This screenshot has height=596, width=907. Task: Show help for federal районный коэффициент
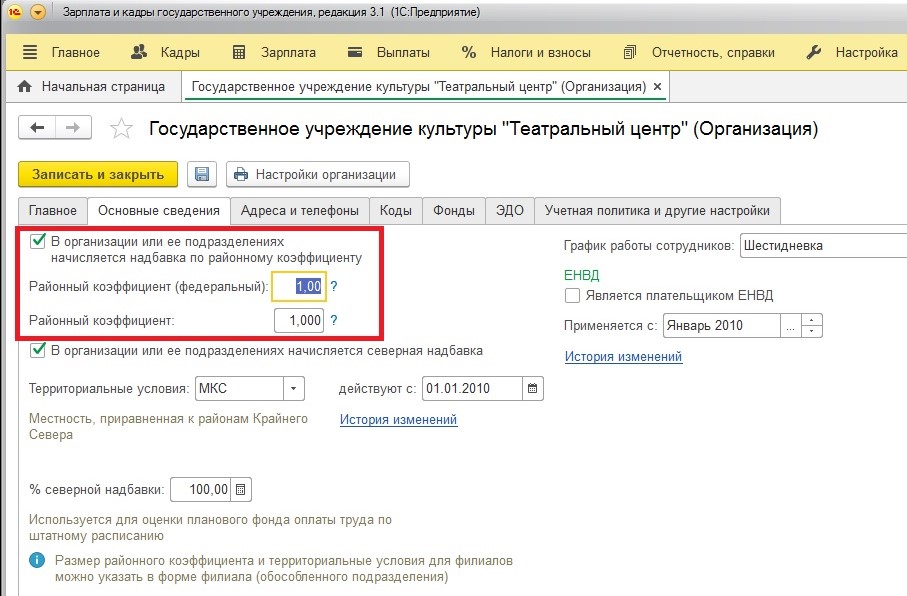click(334, 286)
